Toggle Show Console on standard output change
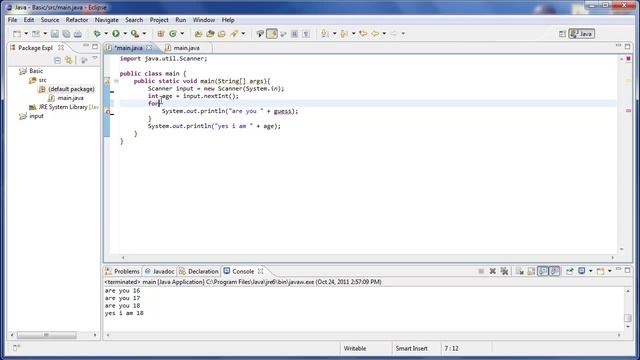Viewport: 640px width, 360px height. pyautogui.click(x=543, y=271)
